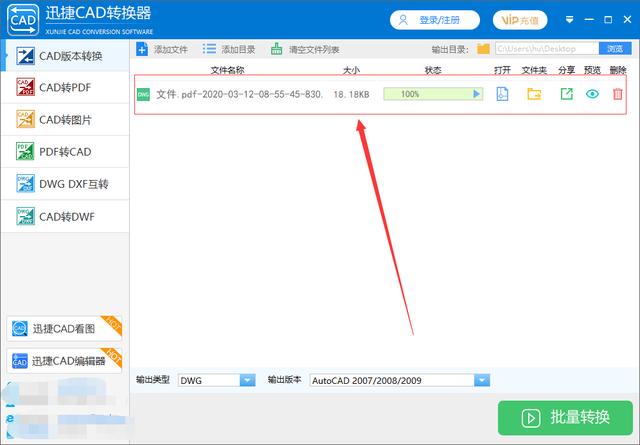Click the DWG DXF互转 sidebar icon
The width and height of the screenshot is (640, 445).
pos(25,184)
